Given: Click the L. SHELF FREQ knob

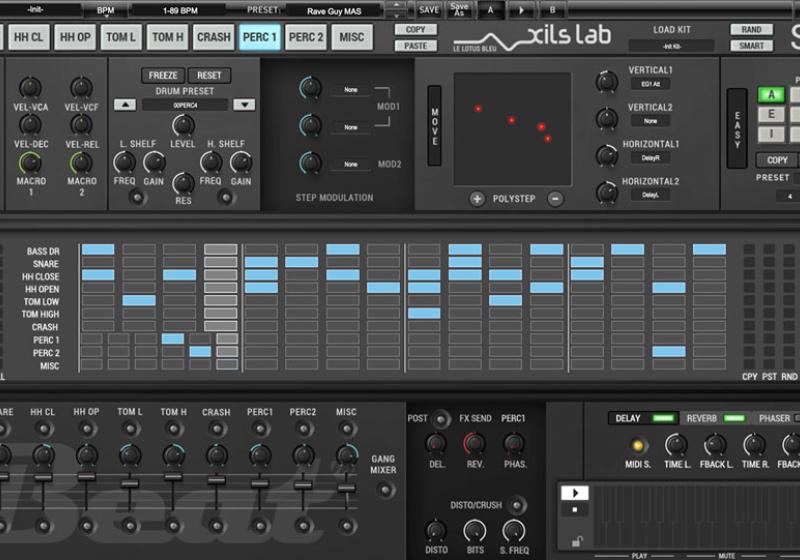Looking at the screenshot, I should [124, 163].
